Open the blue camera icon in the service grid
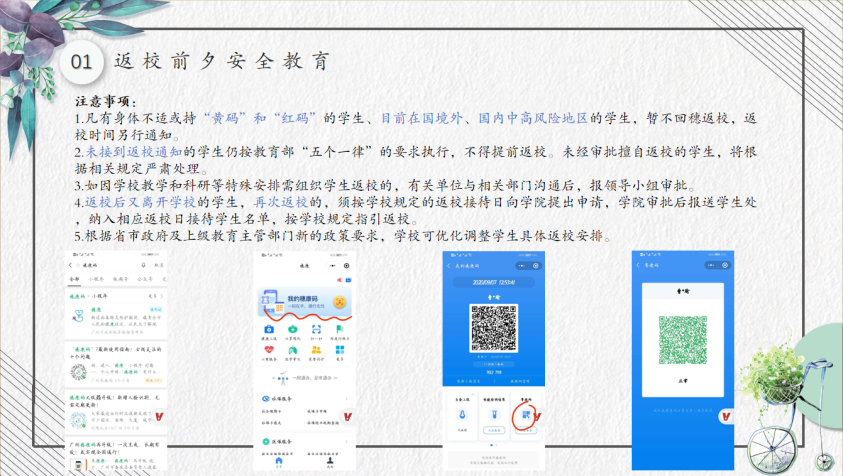 (267, 329)
